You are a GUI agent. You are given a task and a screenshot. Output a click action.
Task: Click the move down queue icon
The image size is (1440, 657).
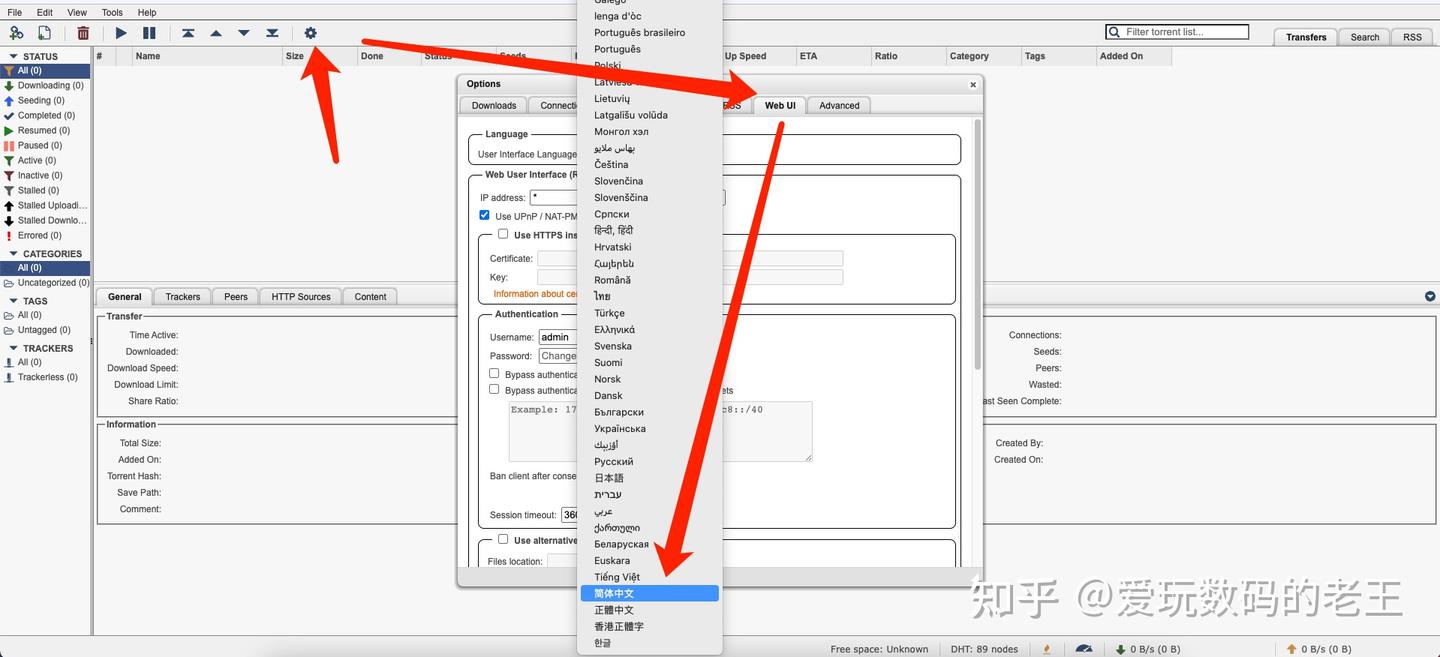click(x=244, y=33)
